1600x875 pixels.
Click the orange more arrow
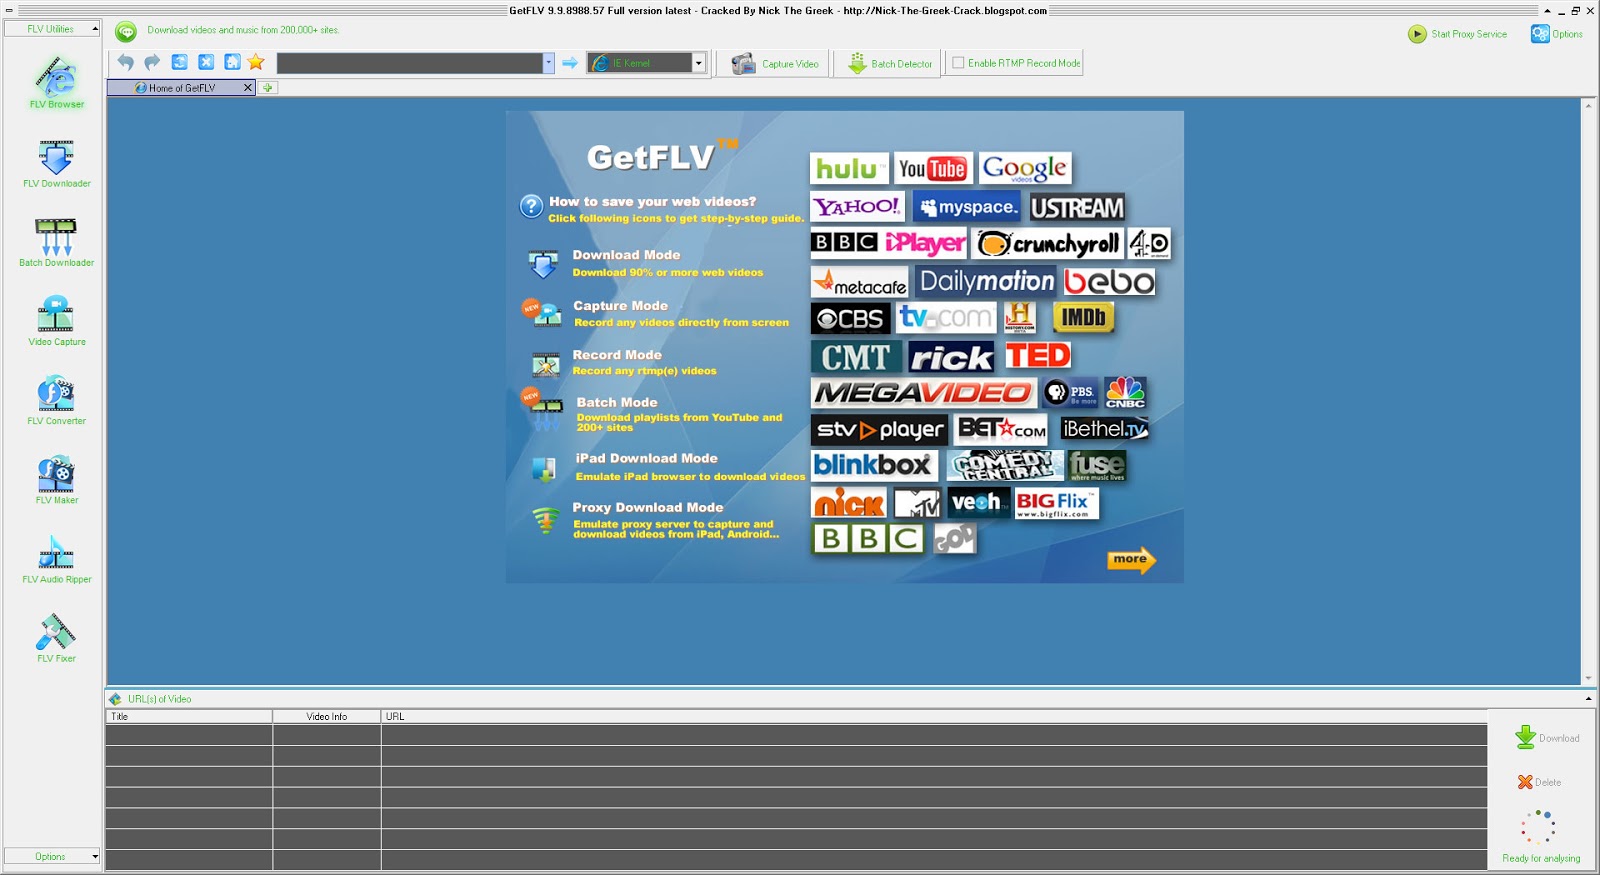pyautogui.click(x=1132, y=560)
